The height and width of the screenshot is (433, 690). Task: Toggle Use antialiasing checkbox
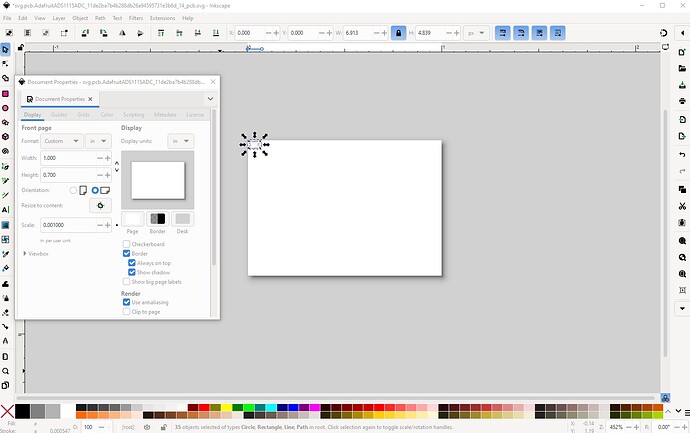(x=126, y=302)
